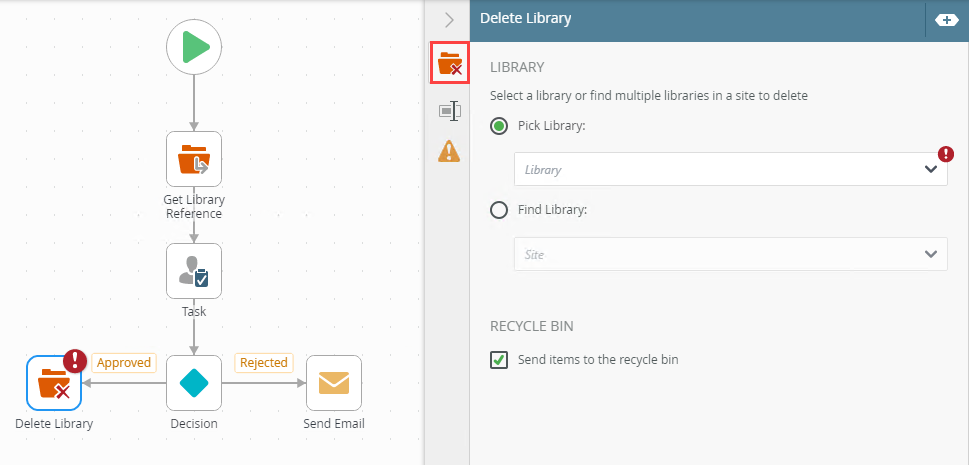Click the red error badge on Delete Library

75,361
